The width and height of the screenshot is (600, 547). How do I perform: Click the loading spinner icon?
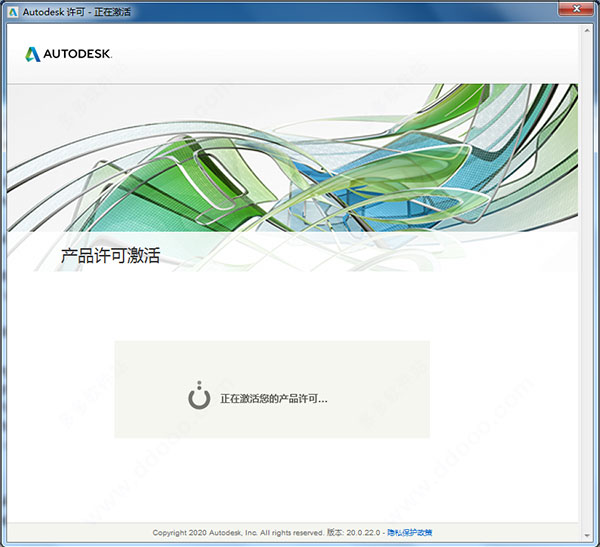(x=199, y=395)
